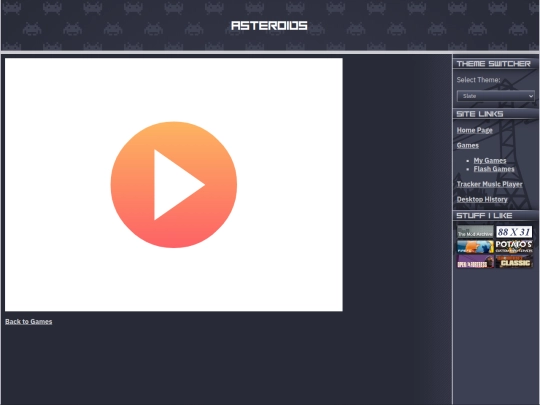Click the ASTEROIDS page title

(x=269, y=26)
